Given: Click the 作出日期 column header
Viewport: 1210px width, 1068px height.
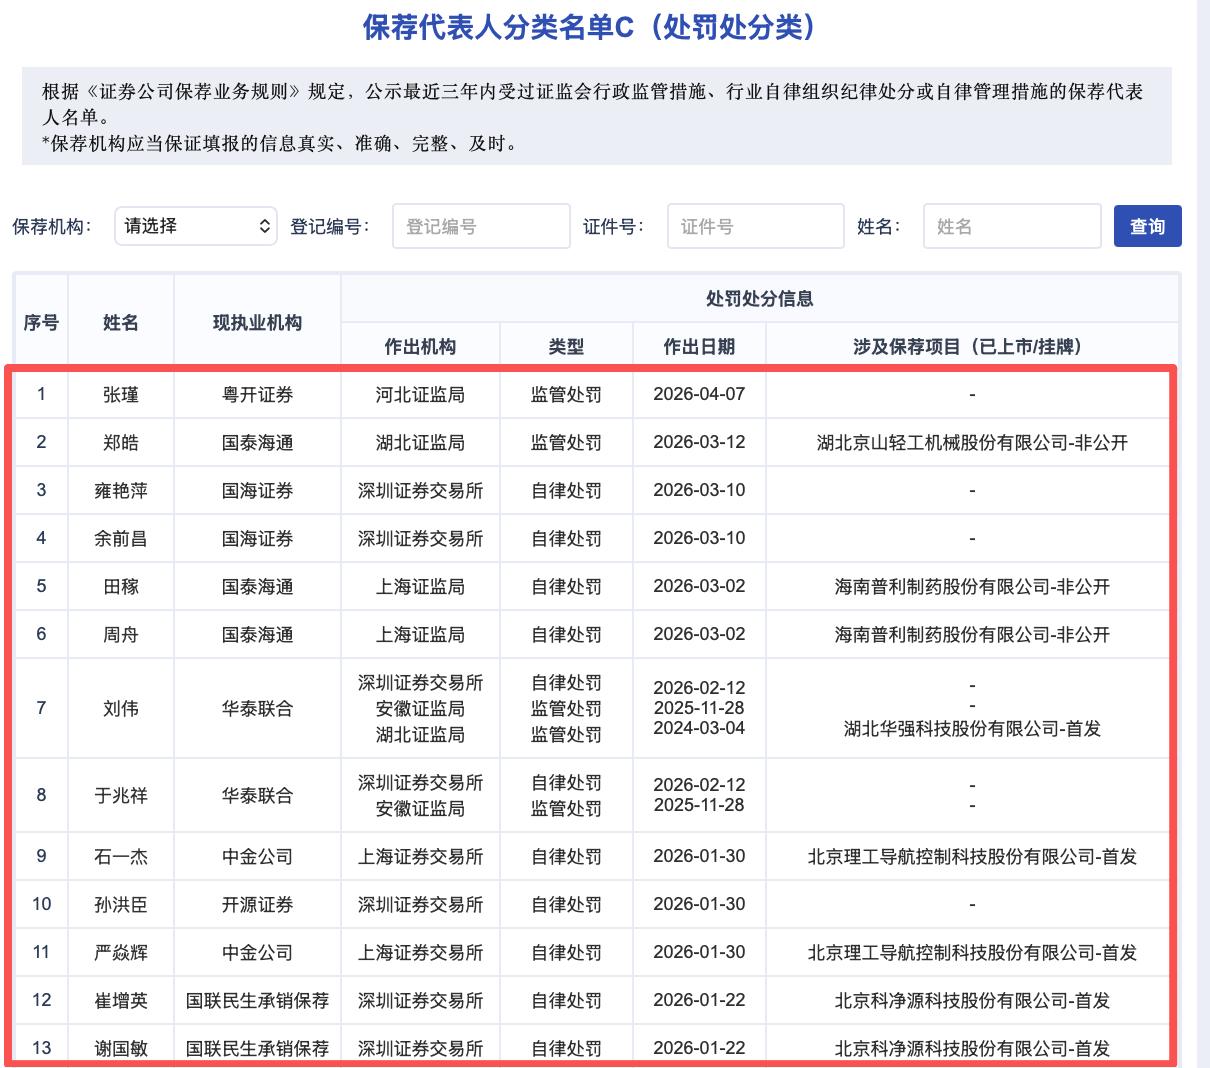Looking at the screenshot, I should (x=699, y=347).
